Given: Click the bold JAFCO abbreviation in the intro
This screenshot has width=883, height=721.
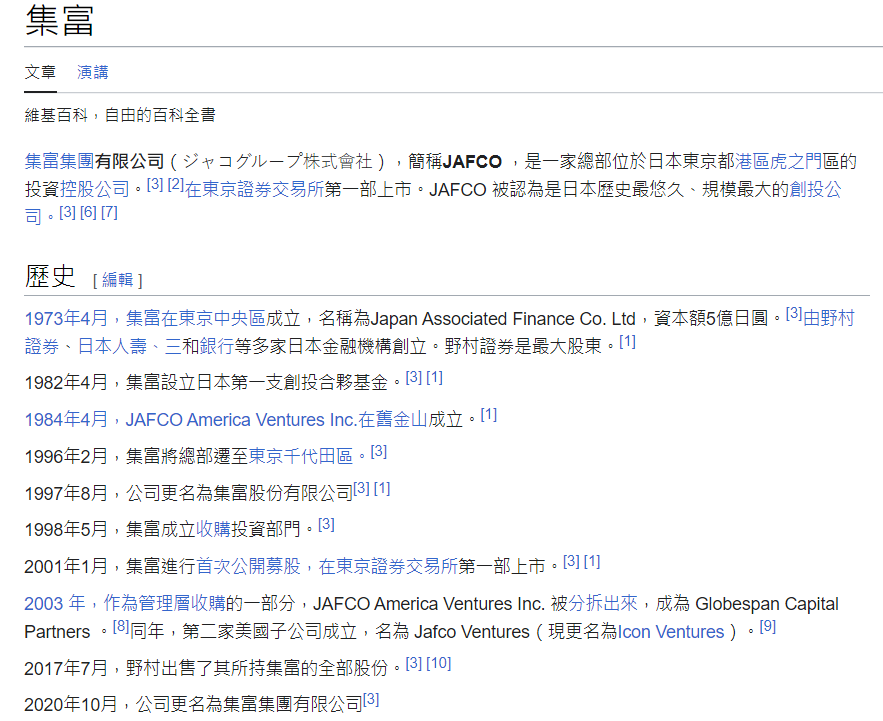Looking at the screenshot, I should coord(472,162).
